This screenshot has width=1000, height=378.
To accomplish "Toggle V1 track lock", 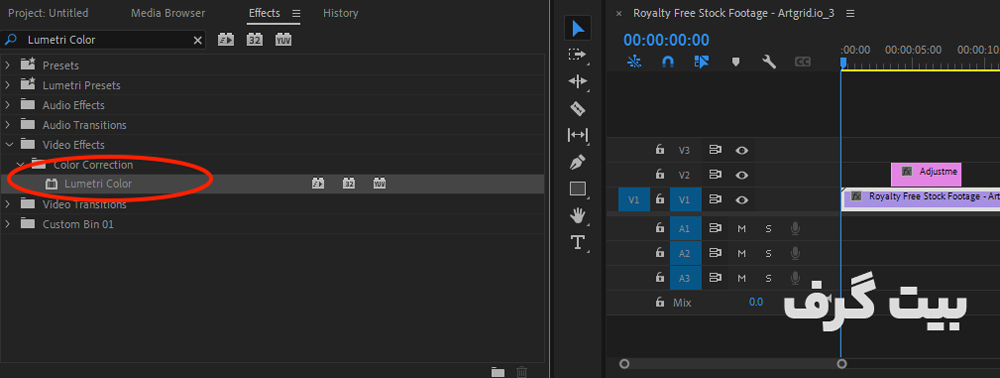I will click(x=659, y=199).
